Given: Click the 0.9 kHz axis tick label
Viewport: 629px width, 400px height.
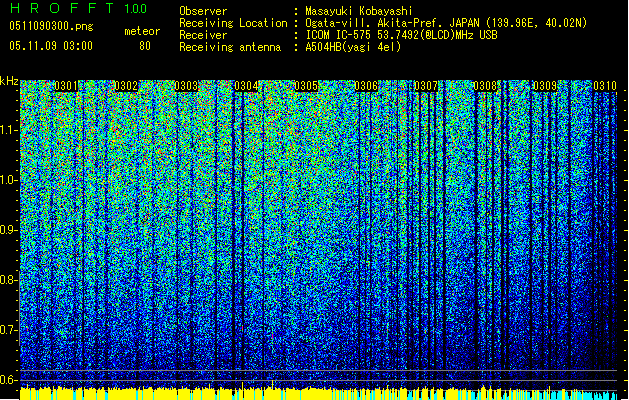Looking at the screenshot, I should tap(8, 230).
